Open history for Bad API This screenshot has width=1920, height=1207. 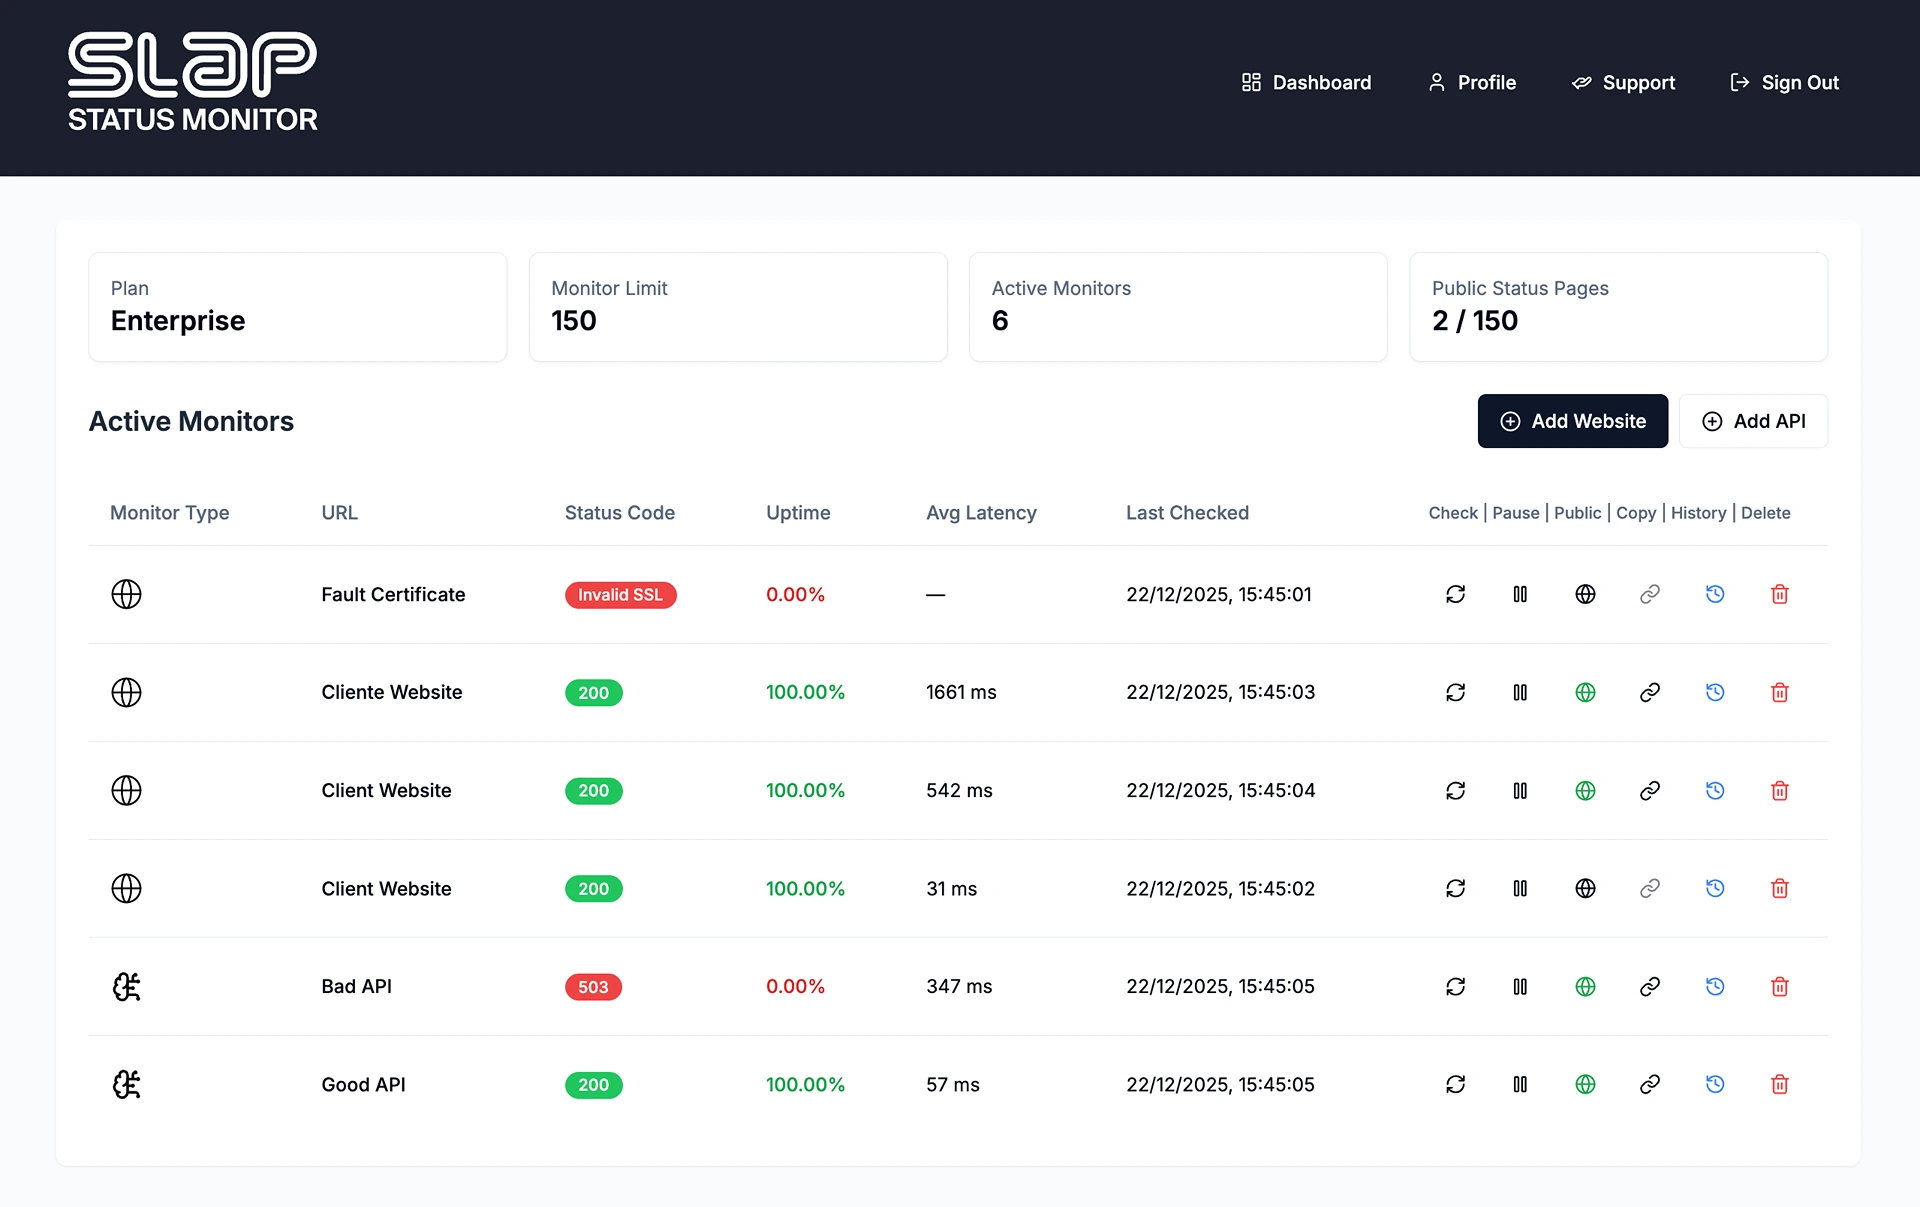tap(1716, 986)
